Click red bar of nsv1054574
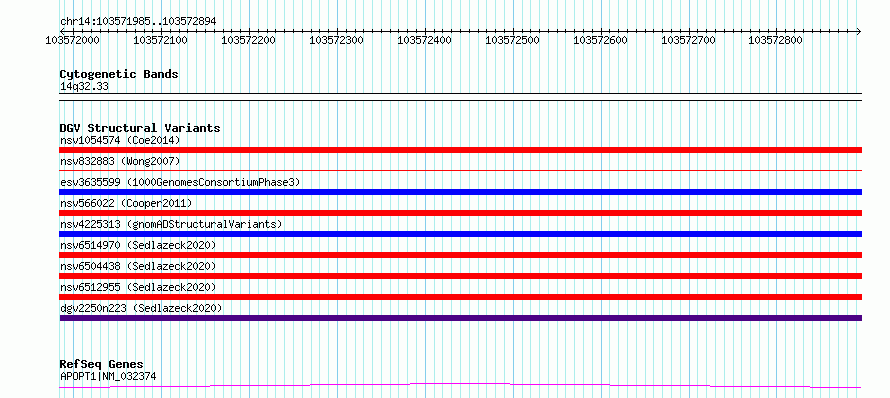This screenshot has height=398, width=890. pos(461,150)
